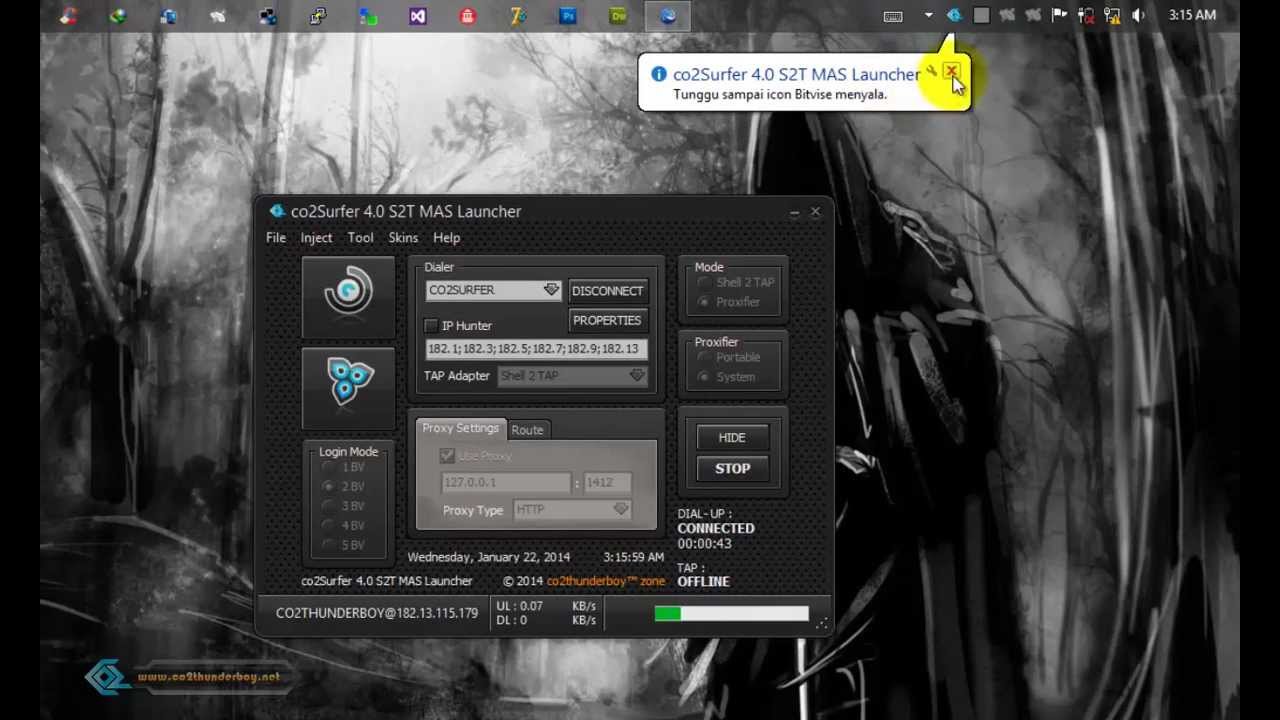Click the power tray icon with red X
The height and width of the screenshot is (720, 1280).
(1085, 16)
